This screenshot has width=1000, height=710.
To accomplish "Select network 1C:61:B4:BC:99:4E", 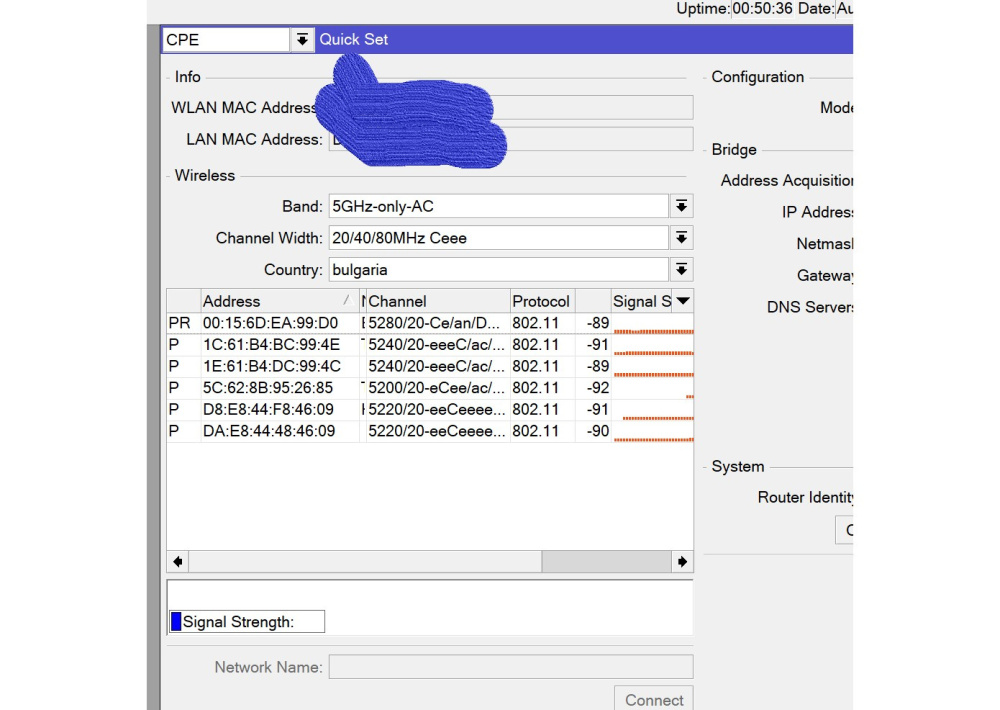I will click(x=270, y=345).
